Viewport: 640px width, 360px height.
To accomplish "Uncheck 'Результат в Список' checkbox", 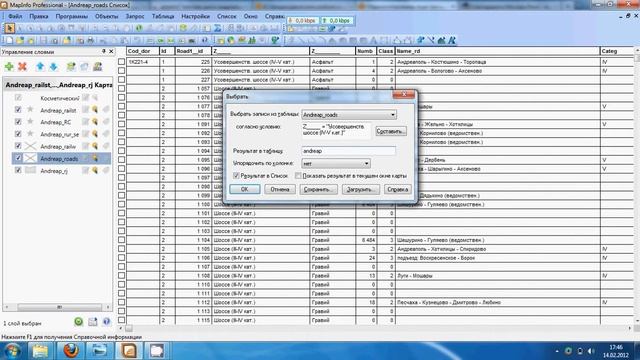I will [x=236, y=176].
